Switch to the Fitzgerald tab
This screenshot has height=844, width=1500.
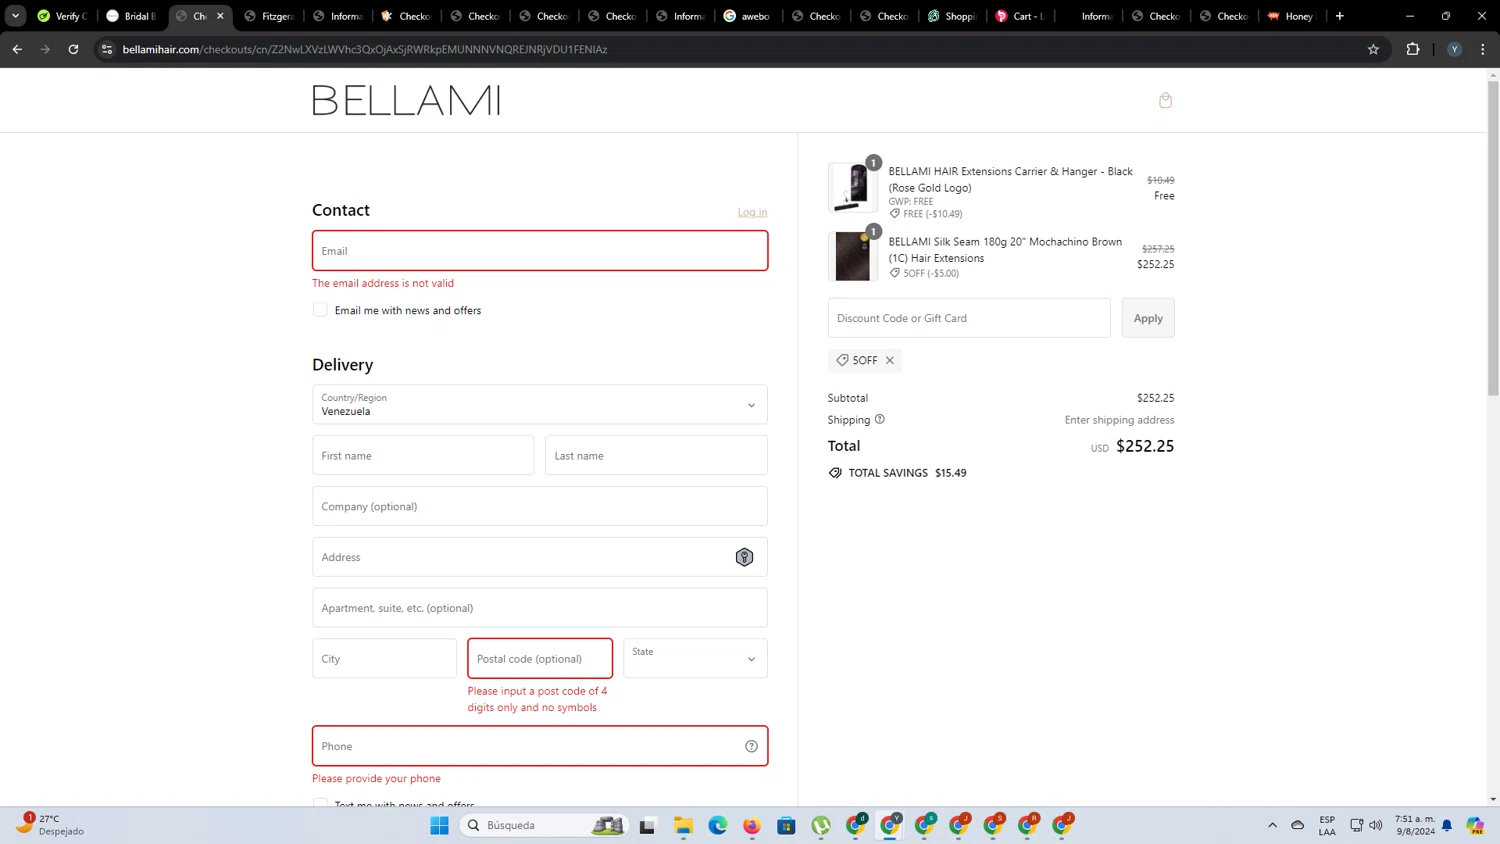coord(268,16)
